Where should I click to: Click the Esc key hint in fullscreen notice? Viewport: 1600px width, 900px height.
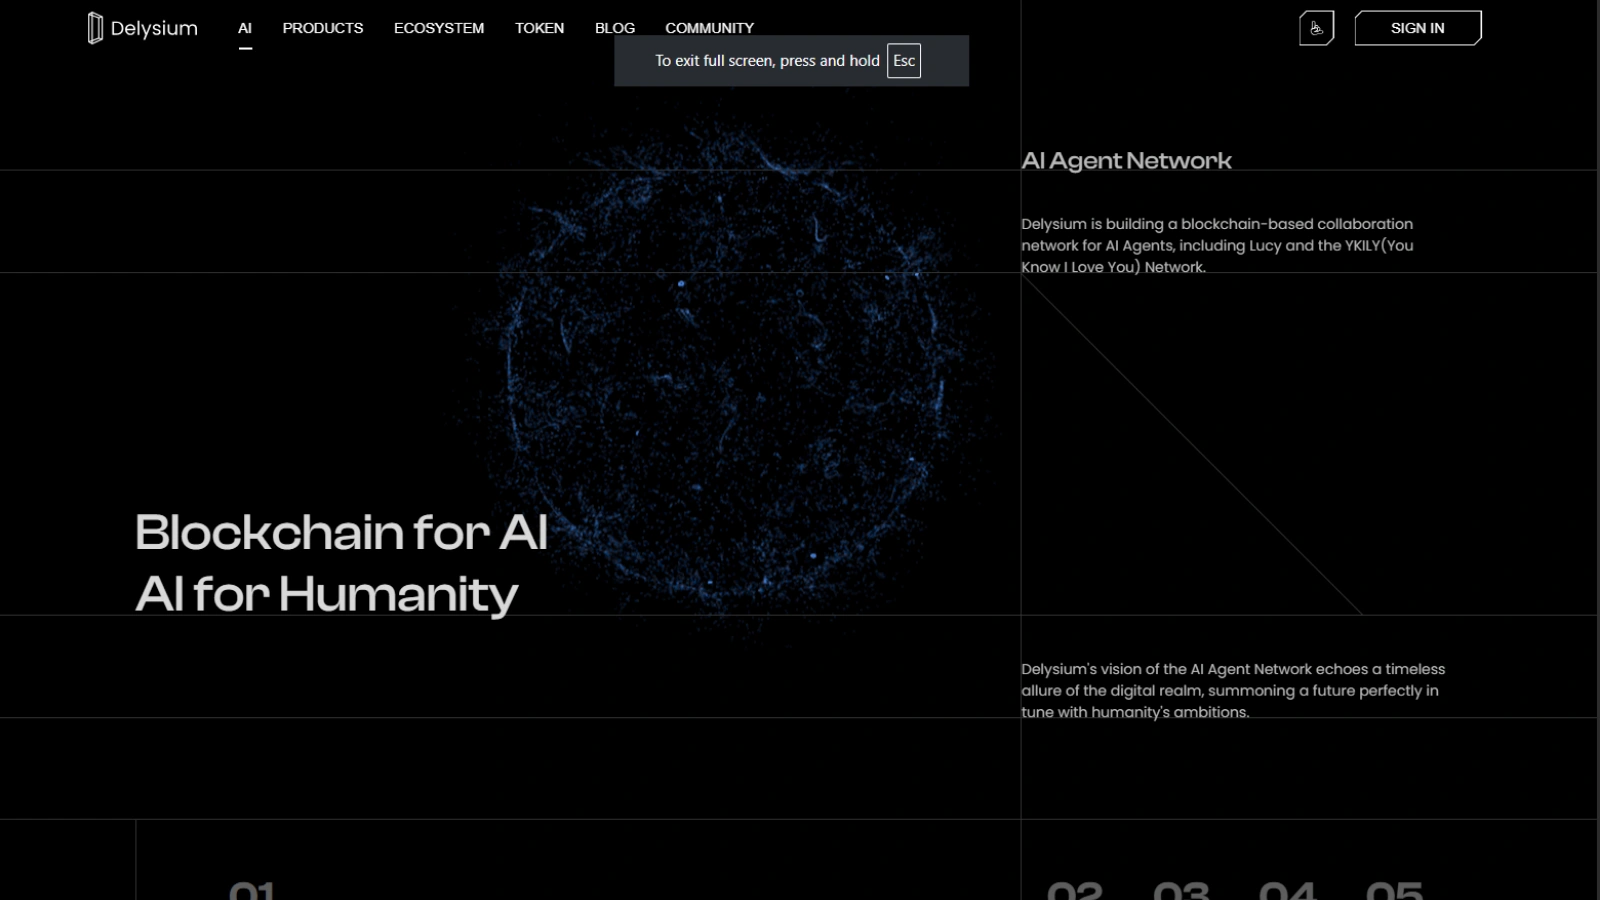(904, 61)
